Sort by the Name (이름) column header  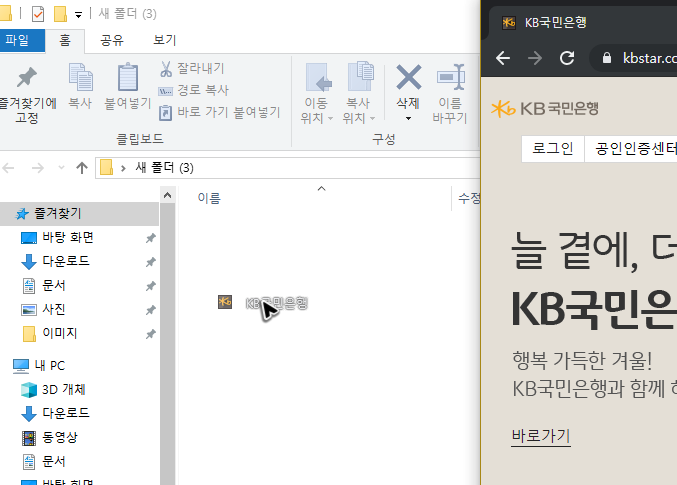(209, 198)
